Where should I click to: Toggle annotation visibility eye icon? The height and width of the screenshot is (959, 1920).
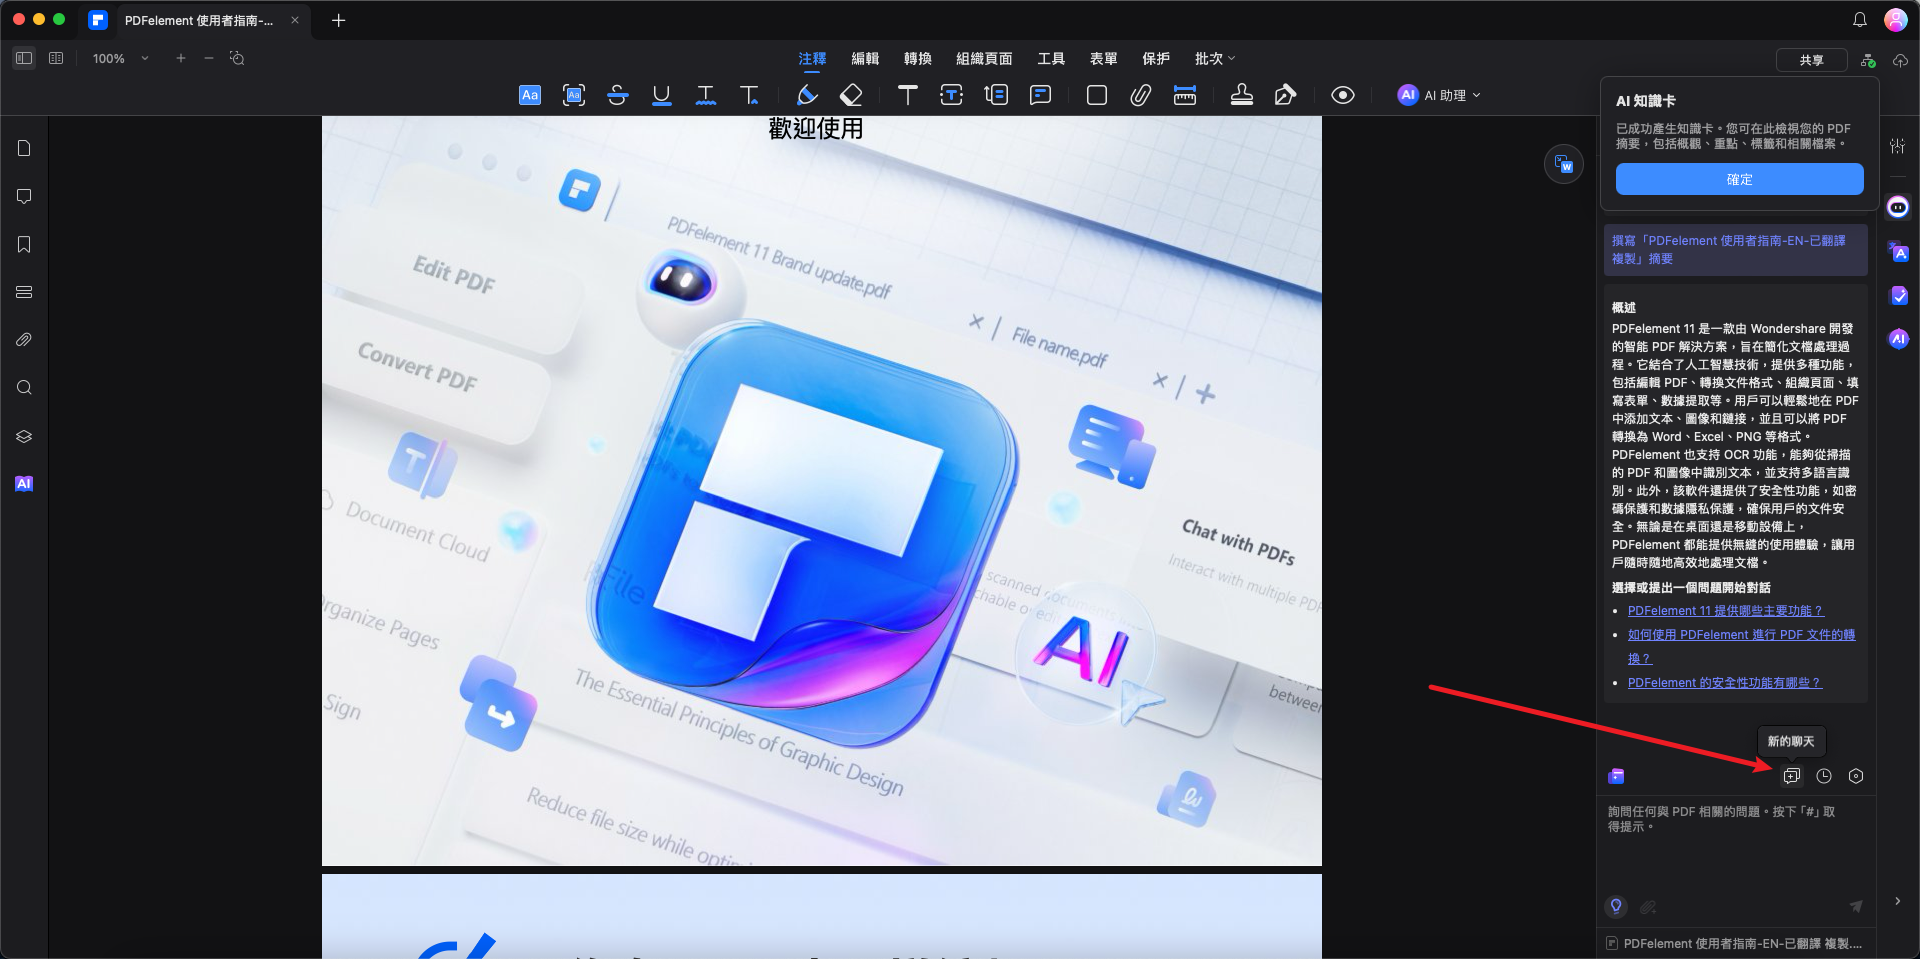[1343, 95]
